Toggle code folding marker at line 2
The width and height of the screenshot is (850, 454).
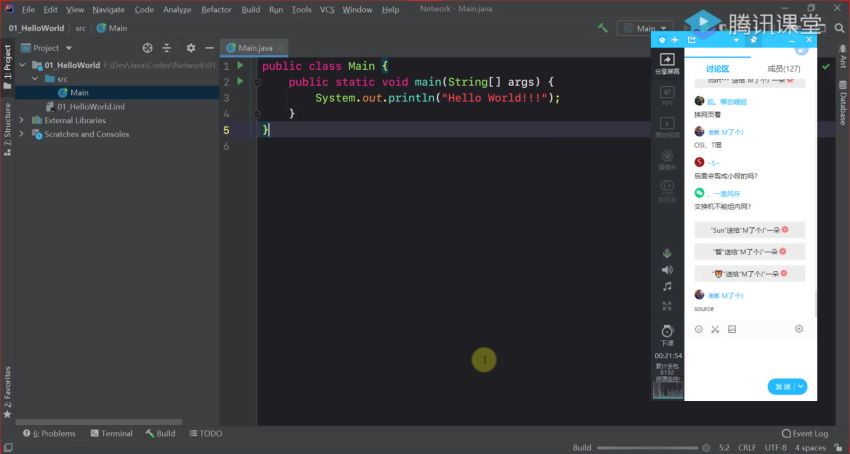click(x=257, y=82)
